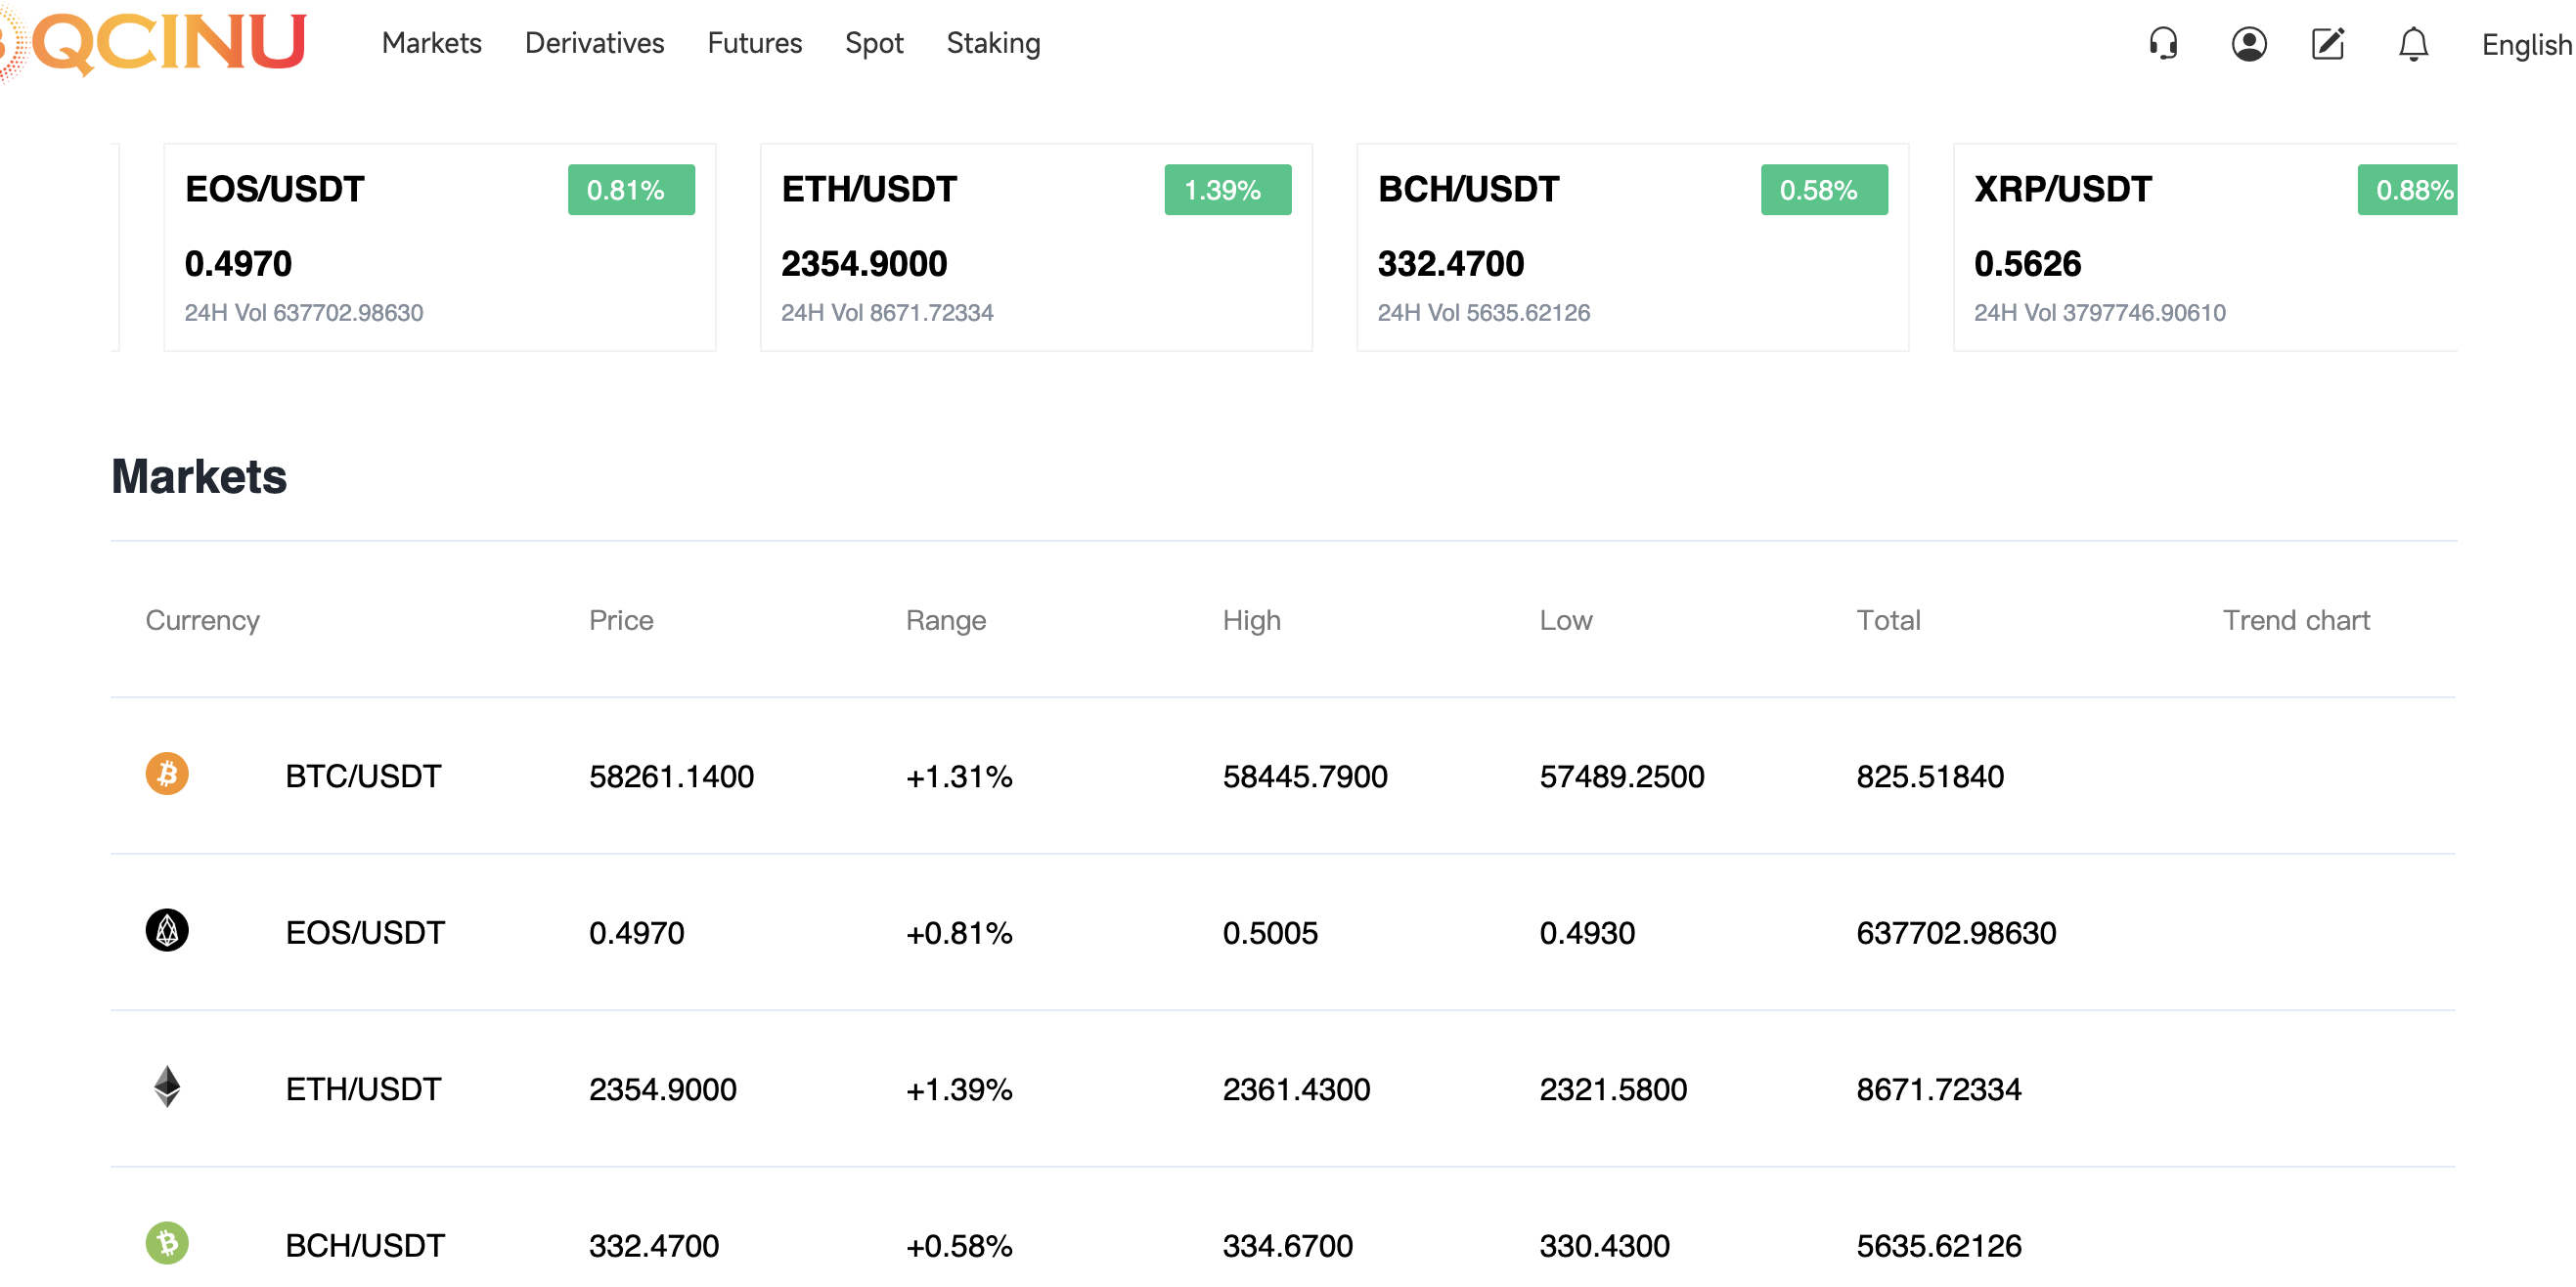Select the ETH/USDT ticker card
2576x1287 pixels.
(1035, 248)
